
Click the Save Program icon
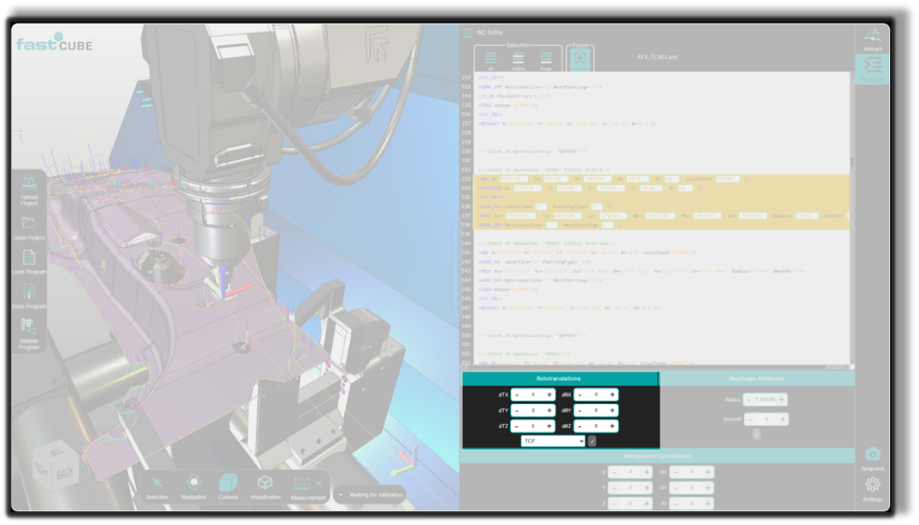click(x=29, y=293)
